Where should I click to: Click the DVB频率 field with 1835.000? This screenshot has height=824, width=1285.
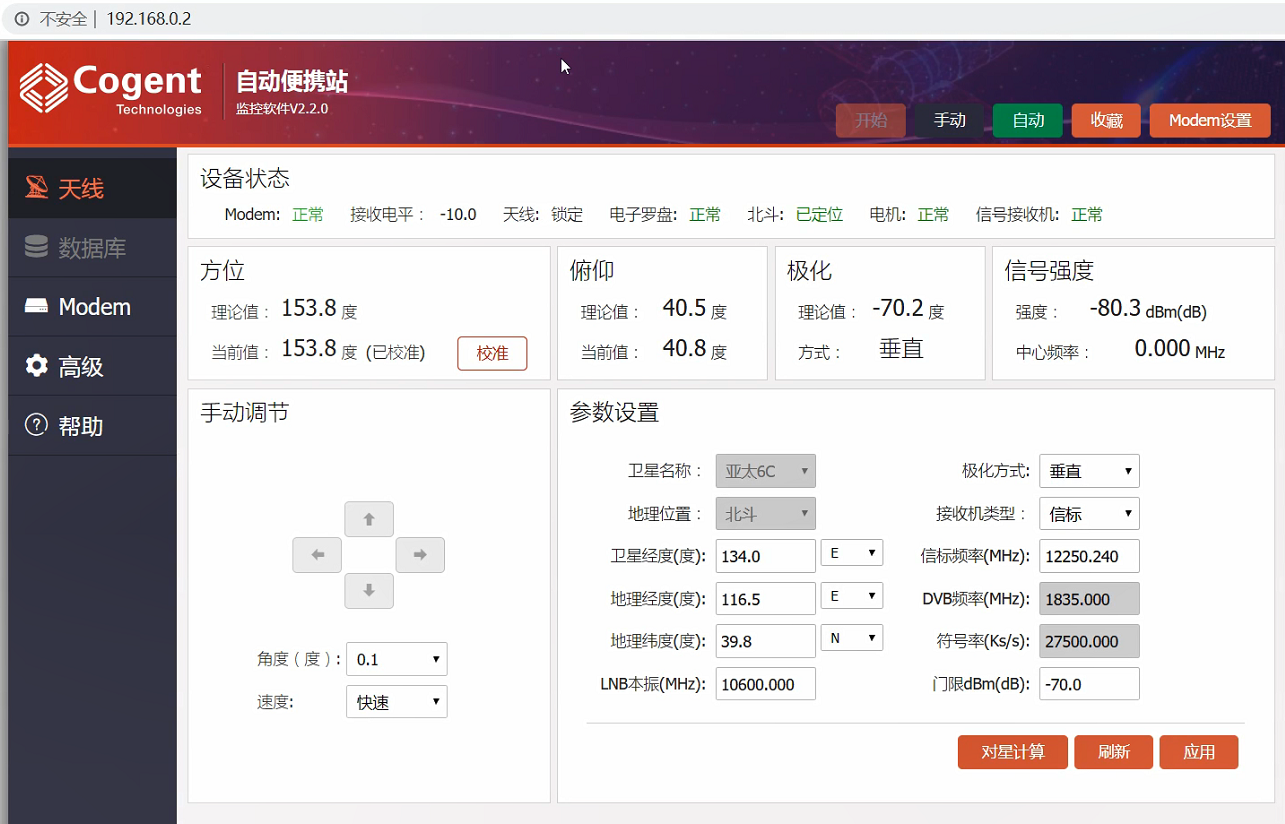coord(1090,599)
